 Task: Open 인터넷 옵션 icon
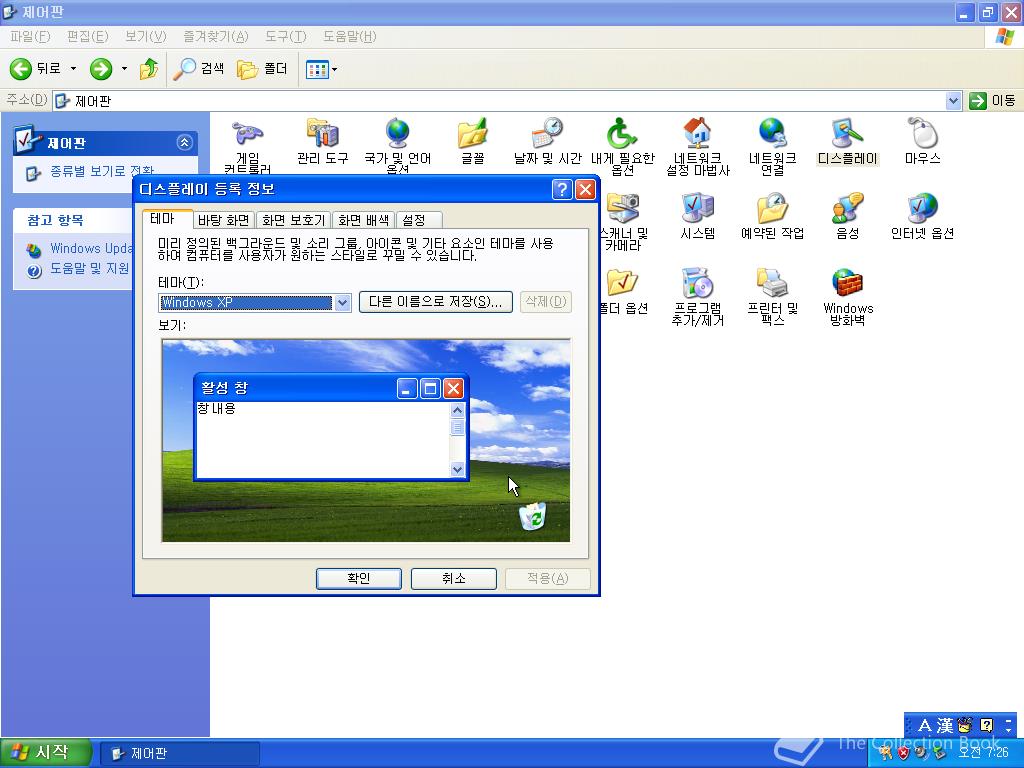coord(922,216)
